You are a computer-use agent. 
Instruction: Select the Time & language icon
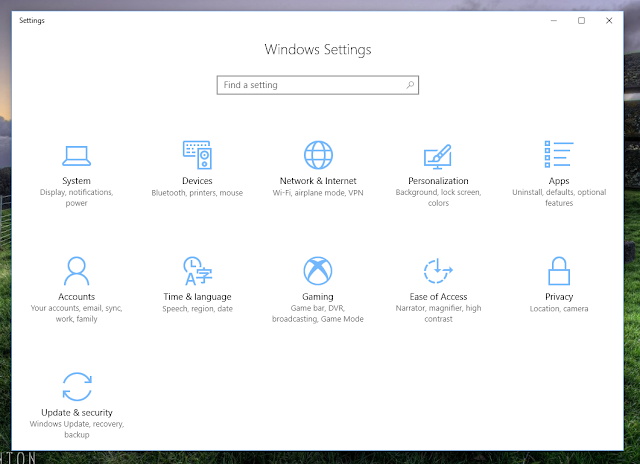[197, 270]
